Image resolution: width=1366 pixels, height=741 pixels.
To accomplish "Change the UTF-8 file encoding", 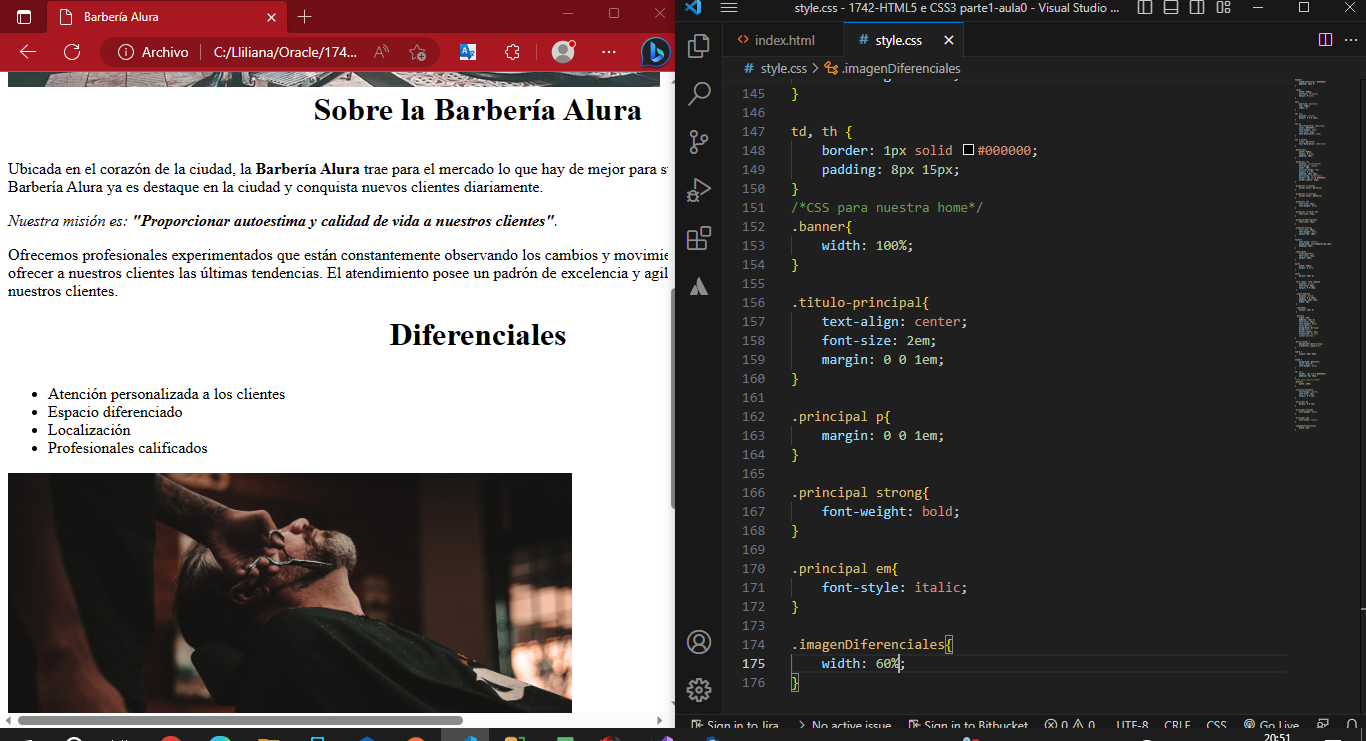I will (1132, 726).
